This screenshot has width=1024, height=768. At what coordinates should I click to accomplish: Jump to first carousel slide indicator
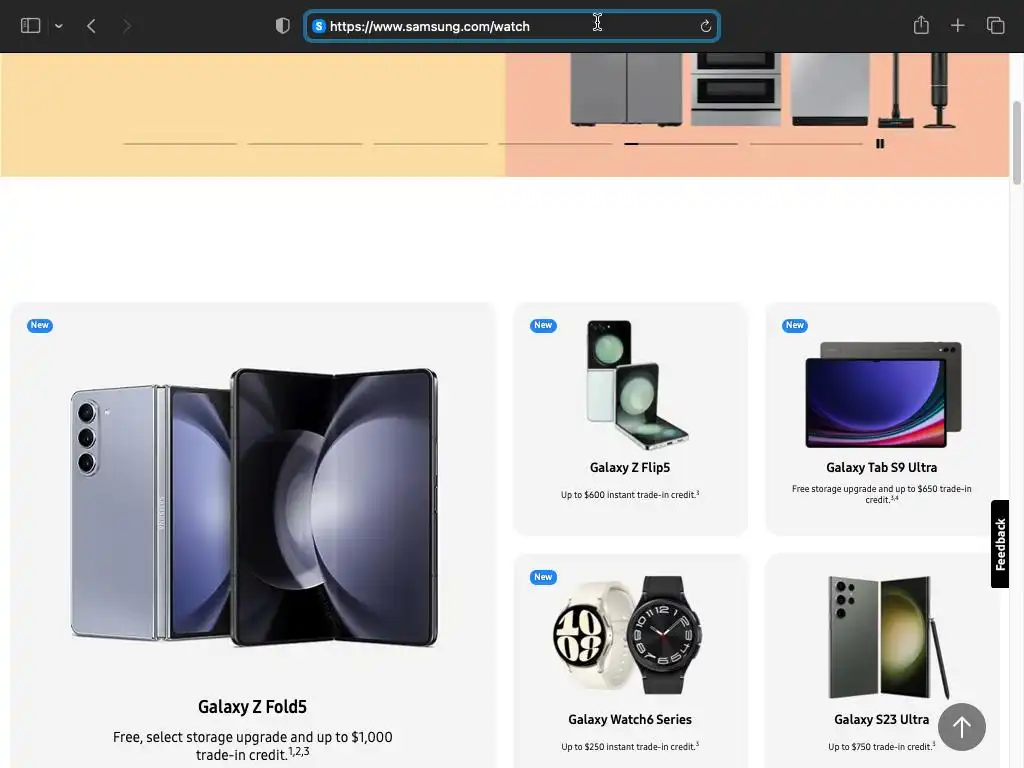(180, 144)
